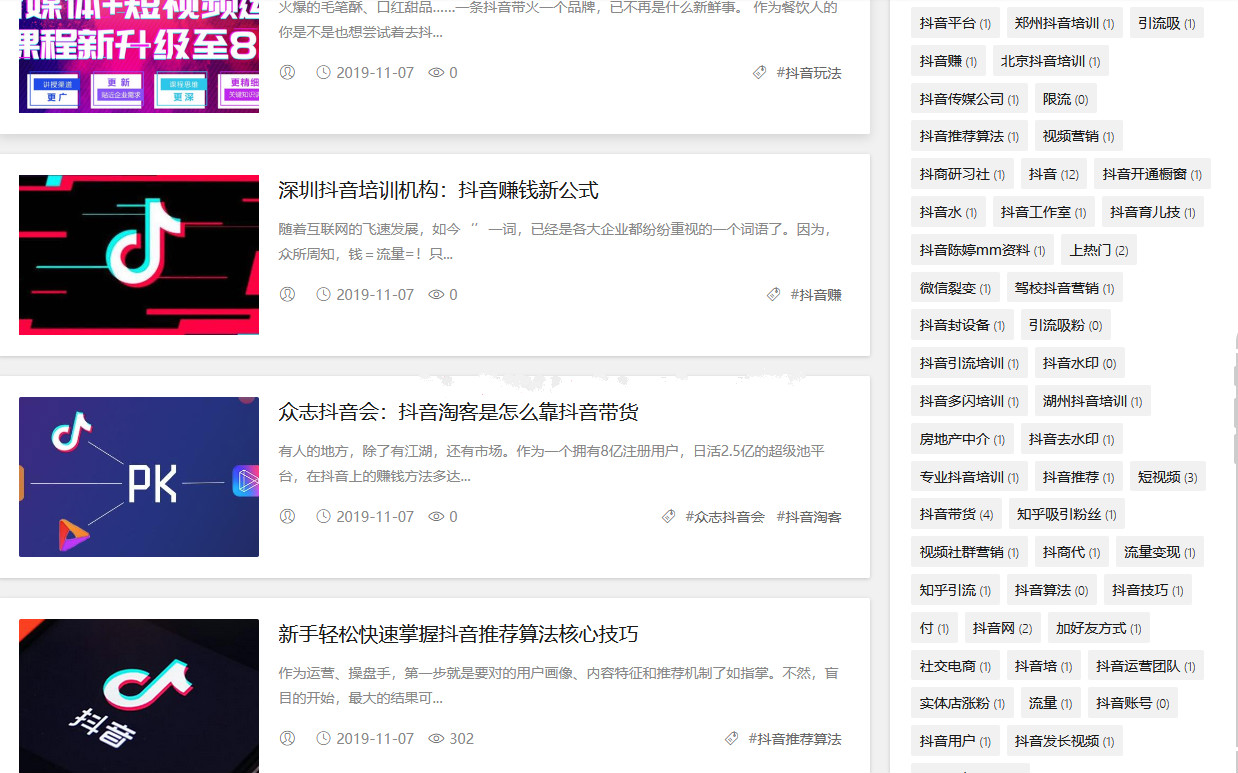
Task: Select the 抖音育儿技 tag
Action: click(x=1152, y=212)
